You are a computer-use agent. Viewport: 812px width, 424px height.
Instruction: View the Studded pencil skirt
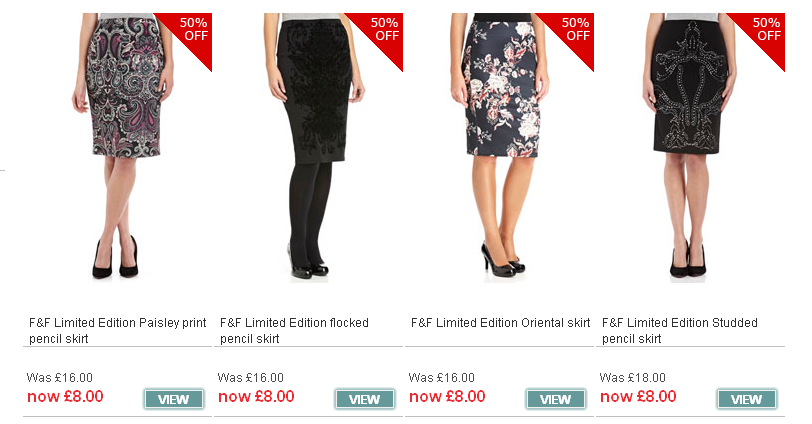coord(747,399)
